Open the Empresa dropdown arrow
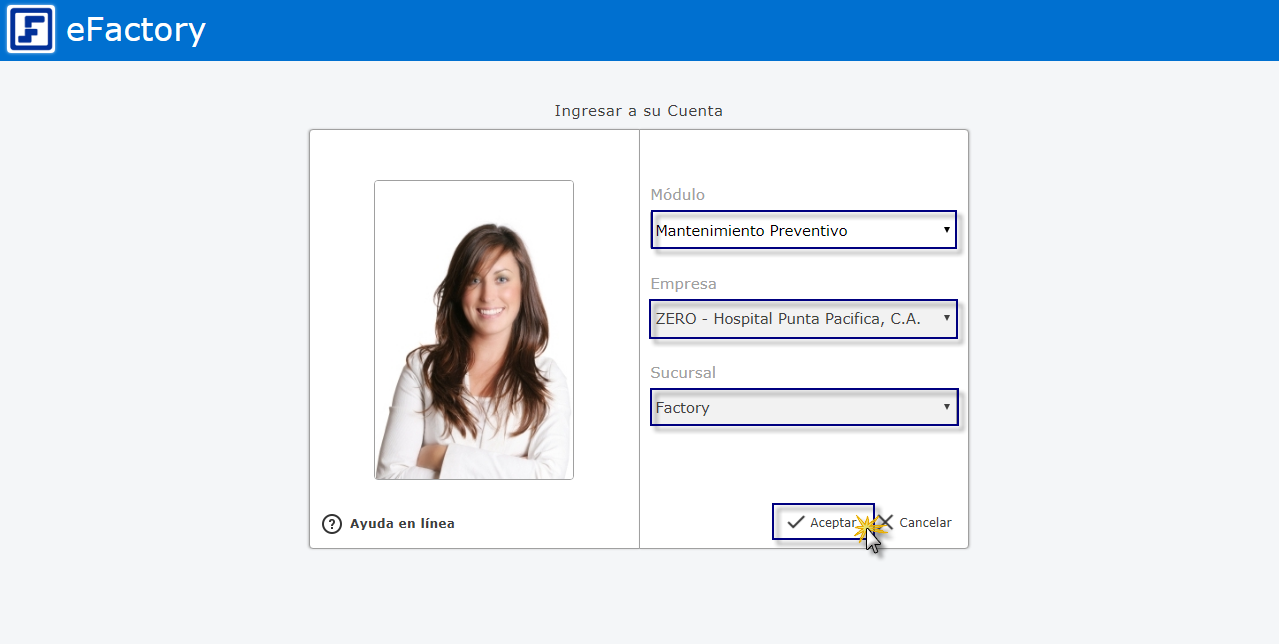 coord(946,319)
